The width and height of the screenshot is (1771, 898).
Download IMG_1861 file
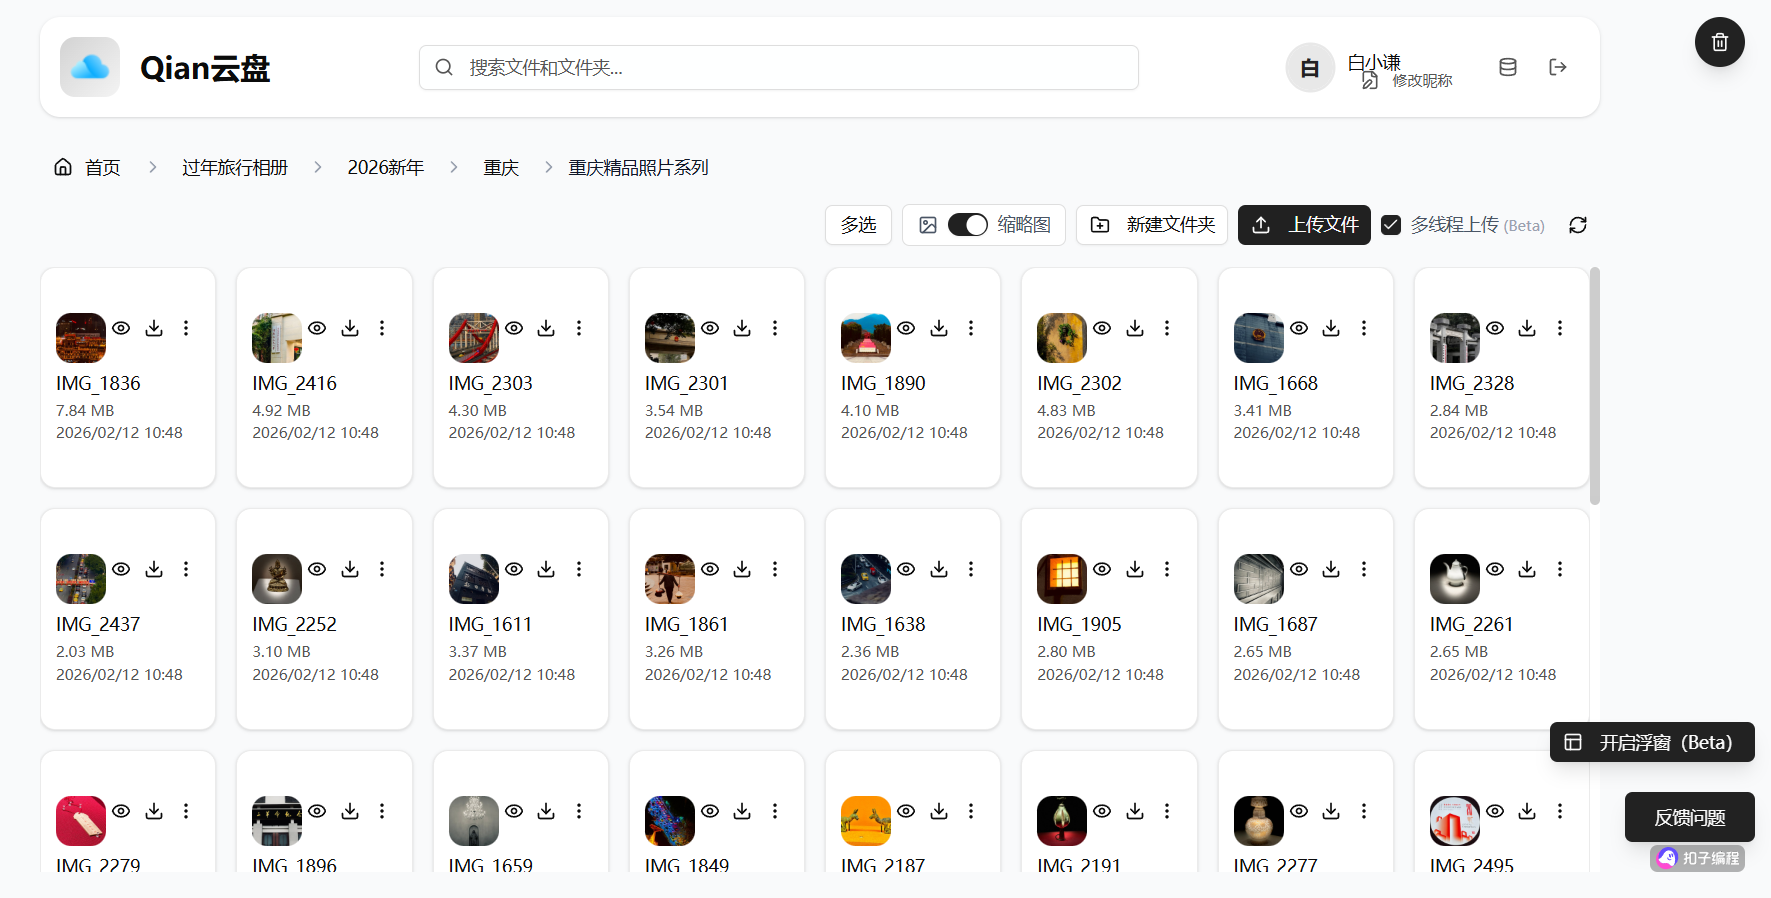coord(742,569)
